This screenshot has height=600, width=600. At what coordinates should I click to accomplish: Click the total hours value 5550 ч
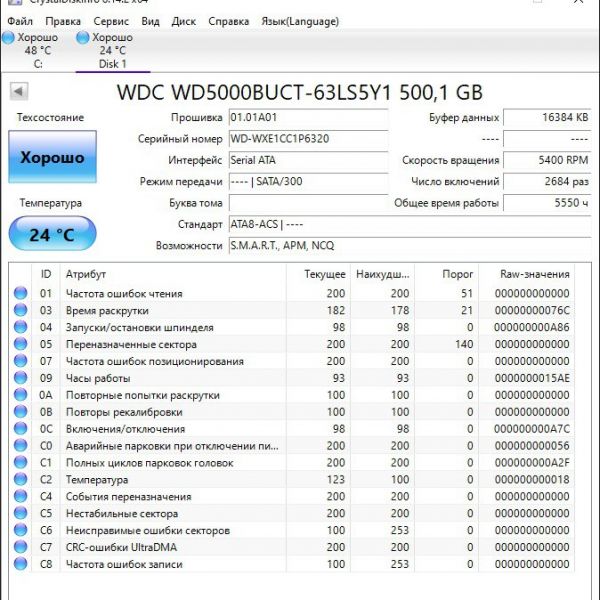pyautogui.click(x=547, y=203)
